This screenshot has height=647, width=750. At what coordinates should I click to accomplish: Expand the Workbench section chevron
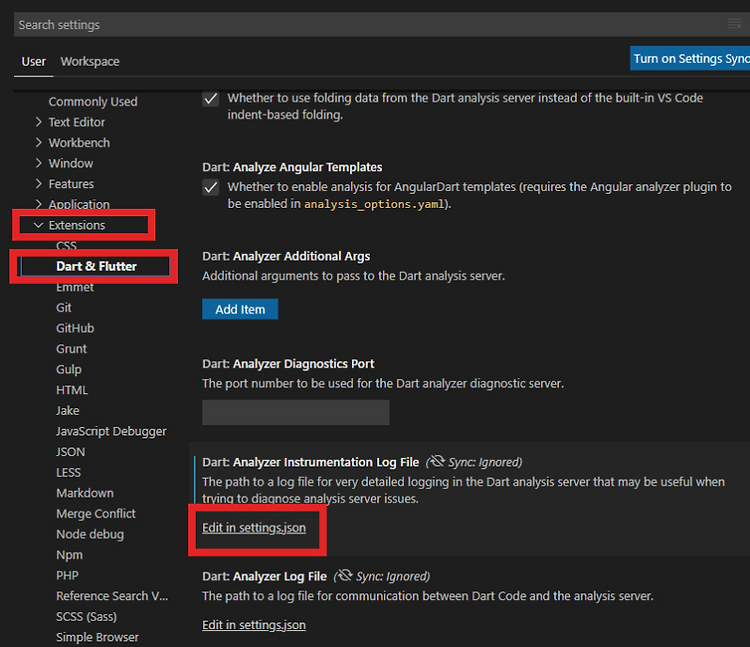(39, 143)
